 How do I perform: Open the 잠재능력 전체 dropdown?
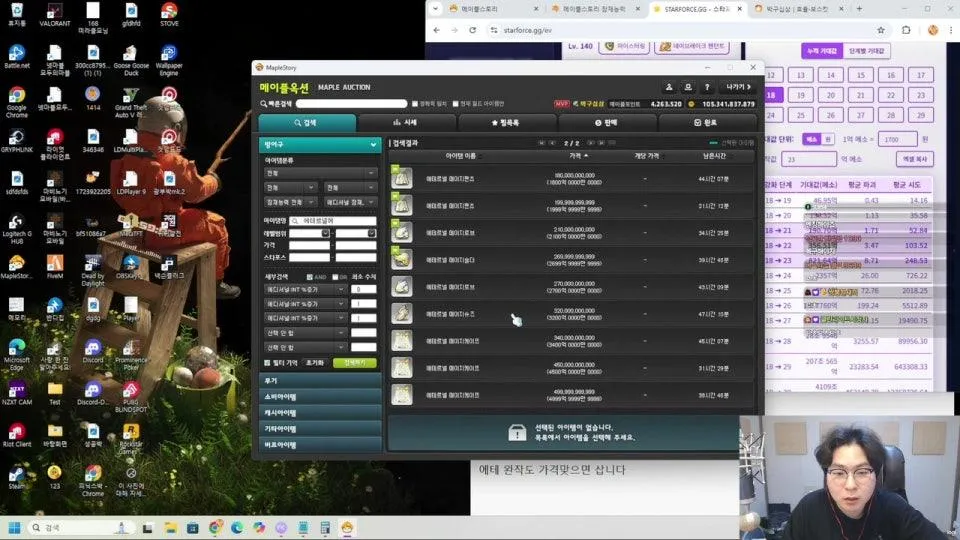point(290,202)
